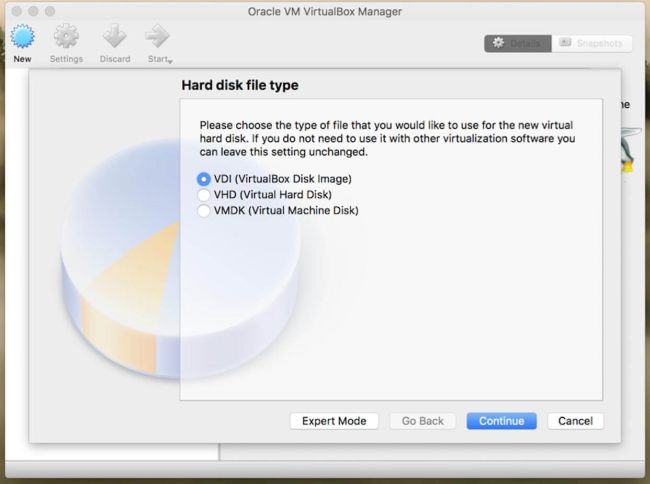Choose VHD (Virtual Hard Disk) radio button

click(x=204, y=195)
